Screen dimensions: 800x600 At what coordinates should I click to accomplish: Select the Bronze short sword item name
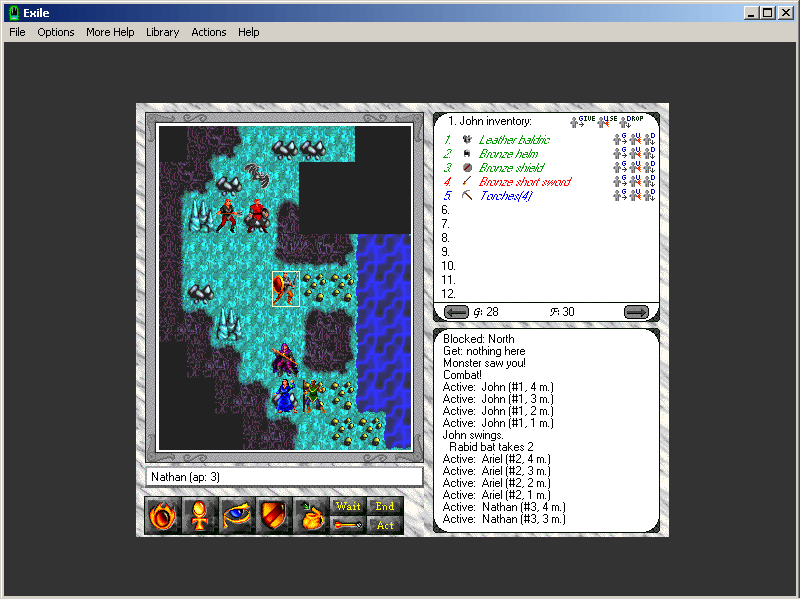pos(525,182)
